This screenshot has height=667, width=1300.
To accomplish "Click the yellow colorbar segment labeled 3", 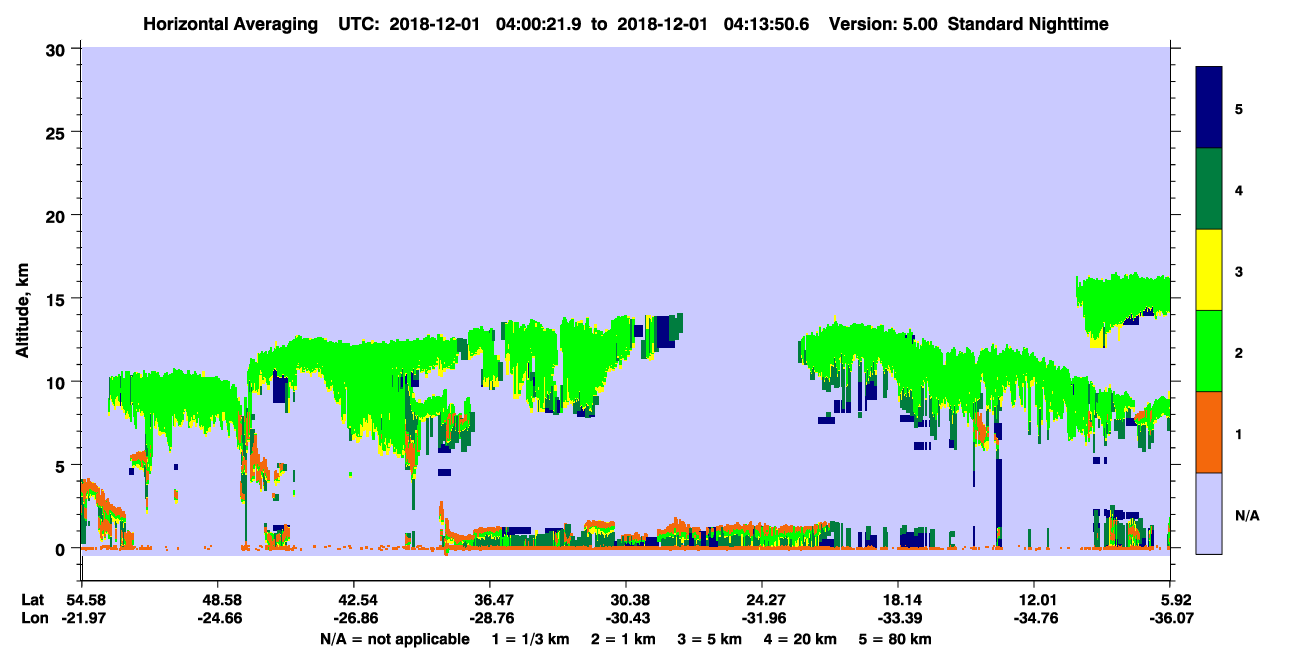I will pos(1209,269).
